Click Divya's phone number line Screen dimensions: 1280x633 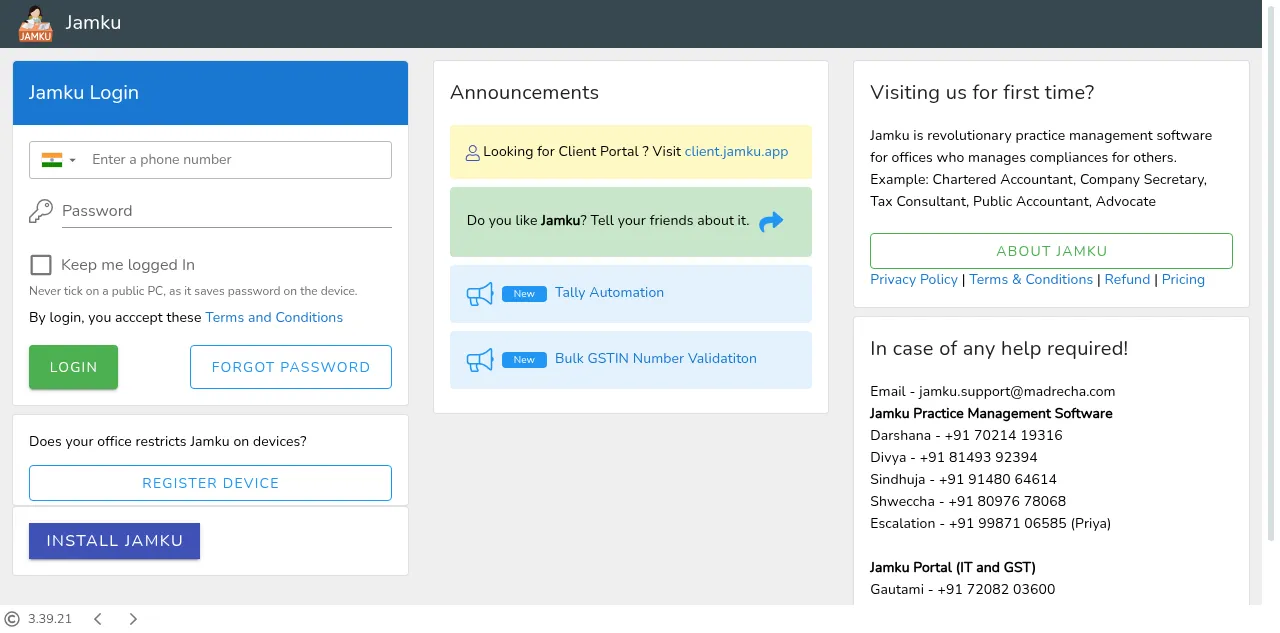coord(954,457)
